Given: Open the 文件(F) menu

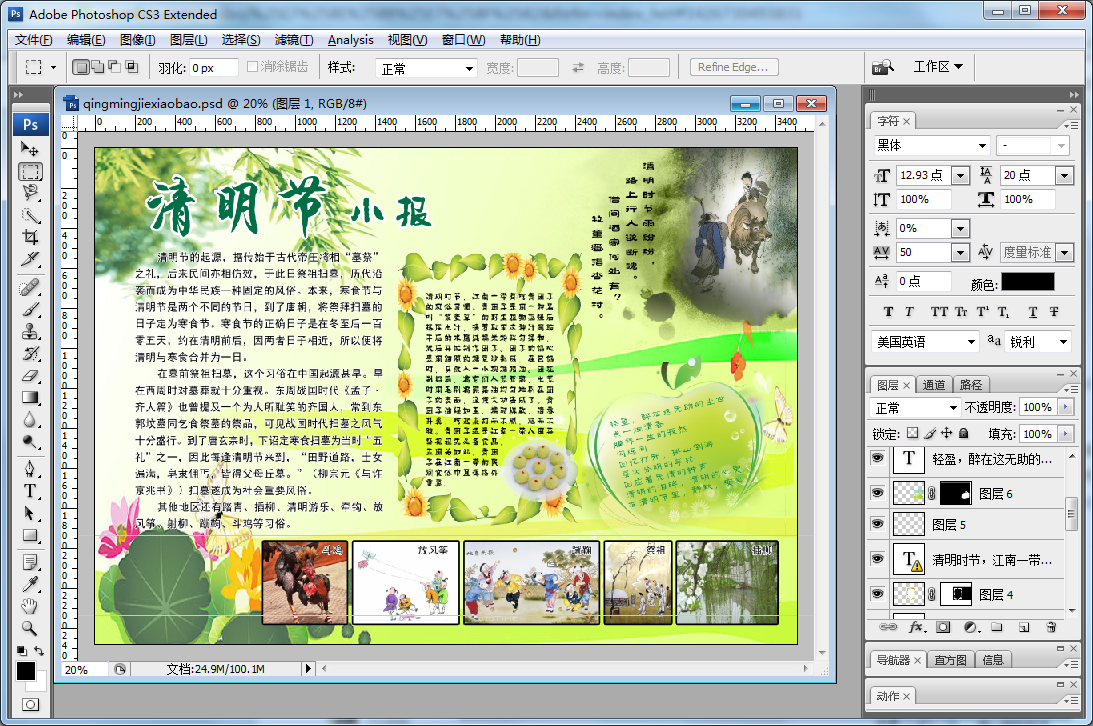Looking at the screenshot, I should pyautogui.click(x=33, y=40).
